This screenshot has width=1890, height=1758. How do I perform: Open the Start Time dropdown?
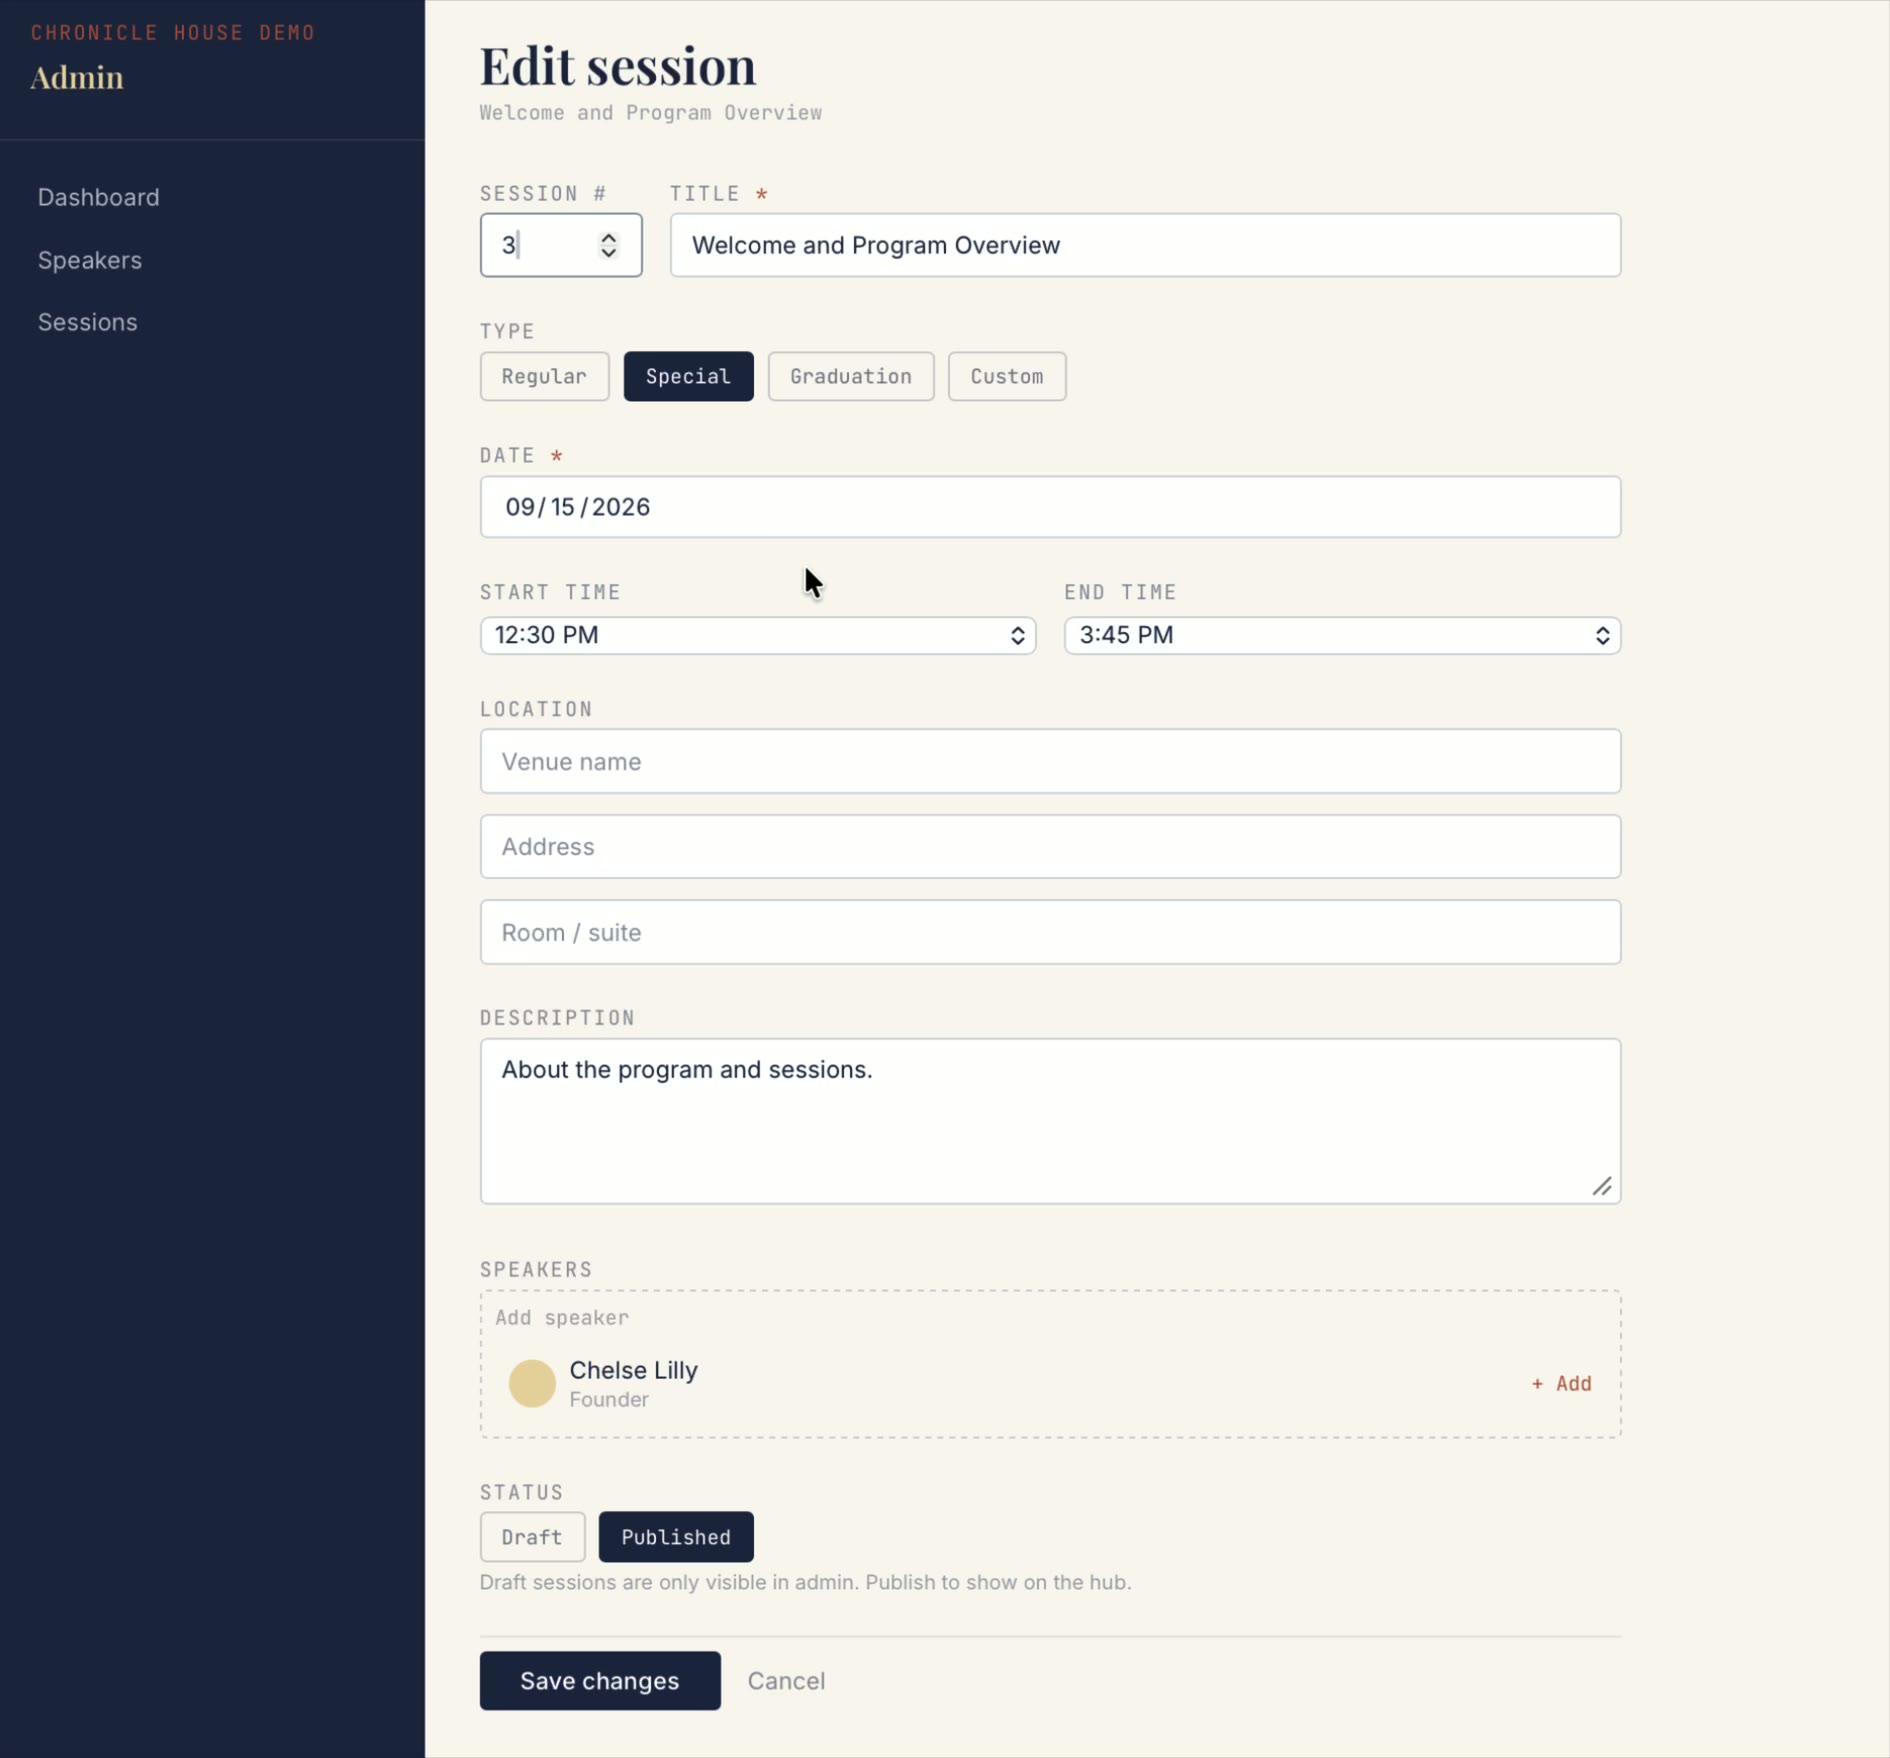click(x=758, y=635)
